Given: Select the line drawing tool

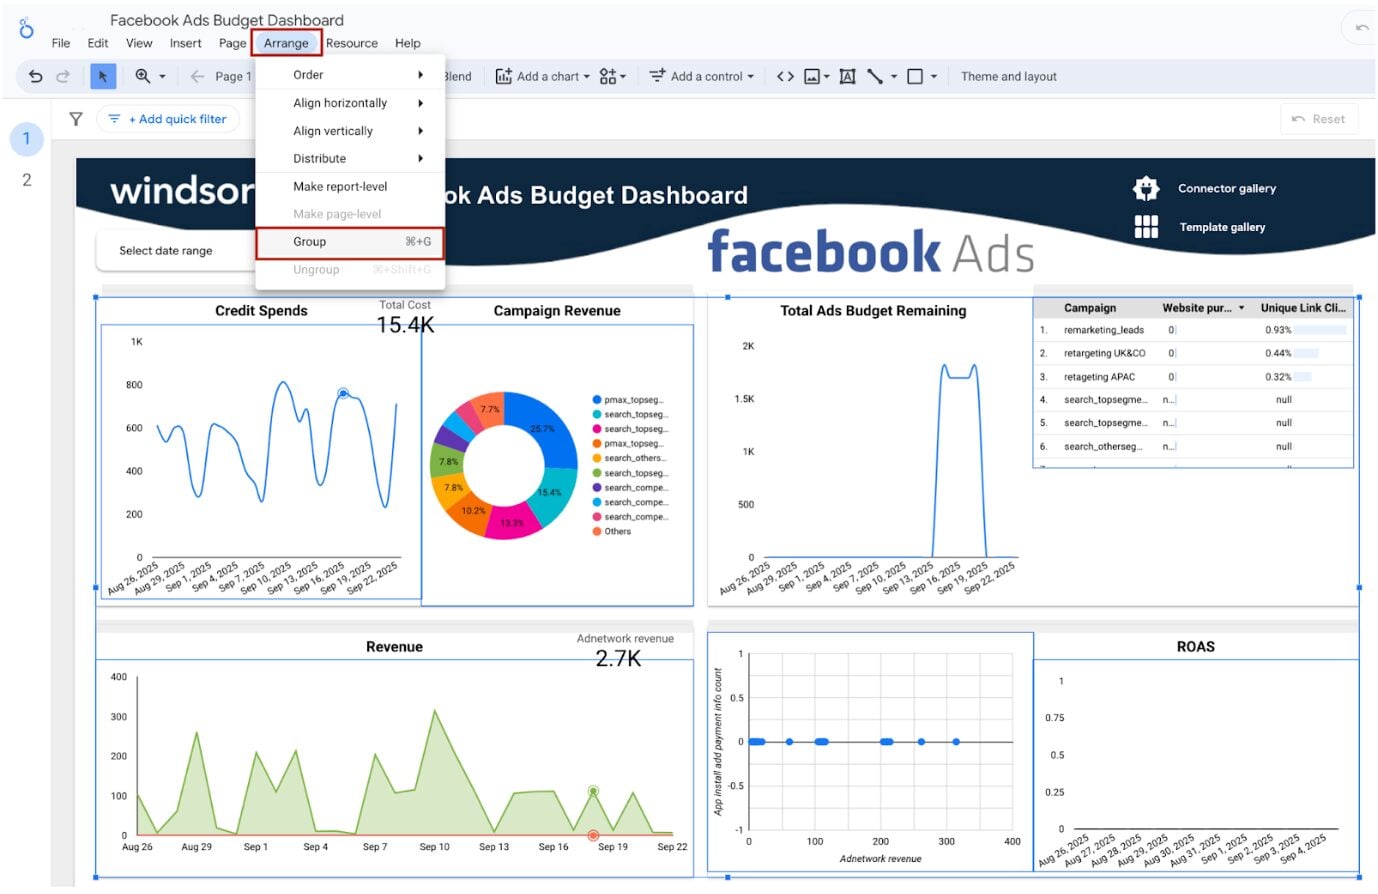Looking at the screenshot, I should (x=875, y=76).
